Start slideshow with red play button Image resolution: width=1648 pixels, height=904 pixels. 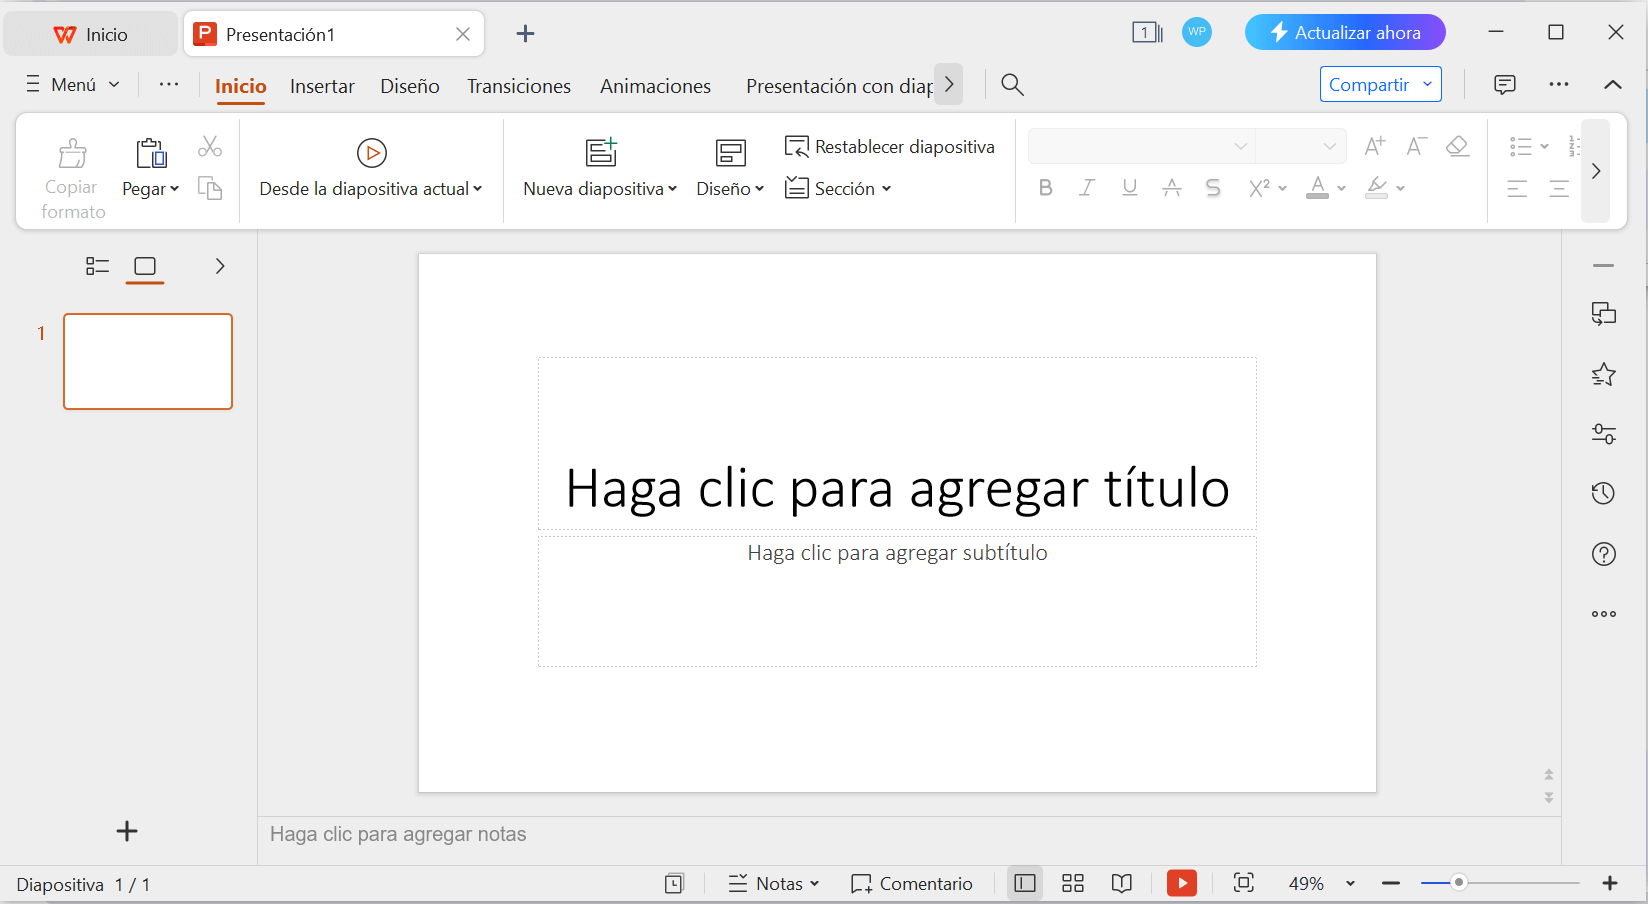[x=1182, y=883]
